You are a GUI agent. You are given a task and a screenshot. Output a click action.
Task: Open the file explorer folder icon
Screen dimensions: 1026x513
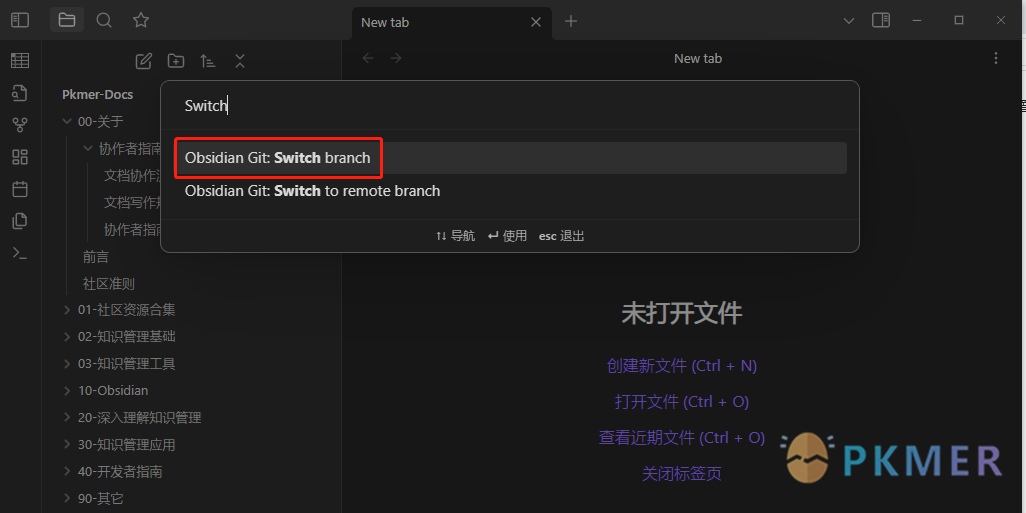(x=67, y=20)
